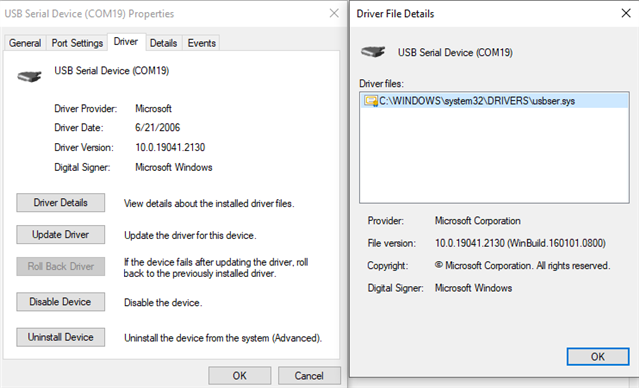Select the Driver tab

point(126,42)
